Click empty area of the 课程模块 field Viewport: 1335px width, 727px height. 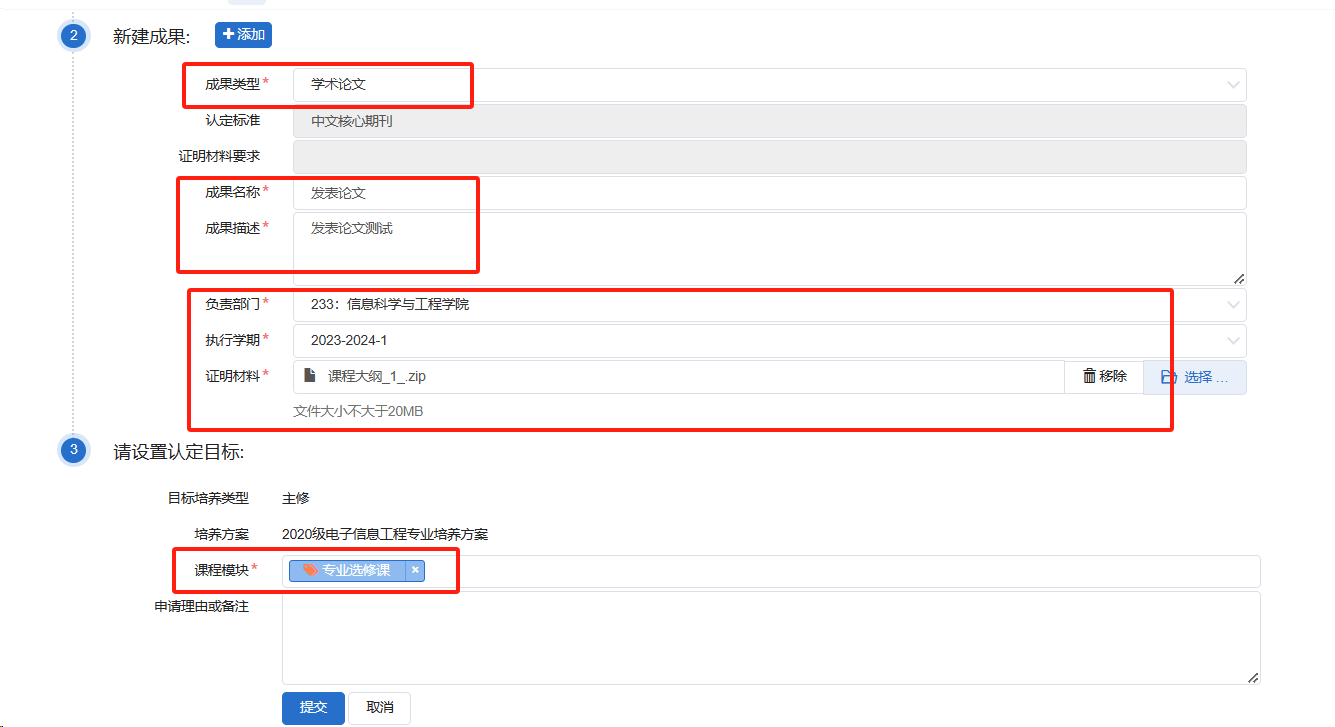point(840,571)
